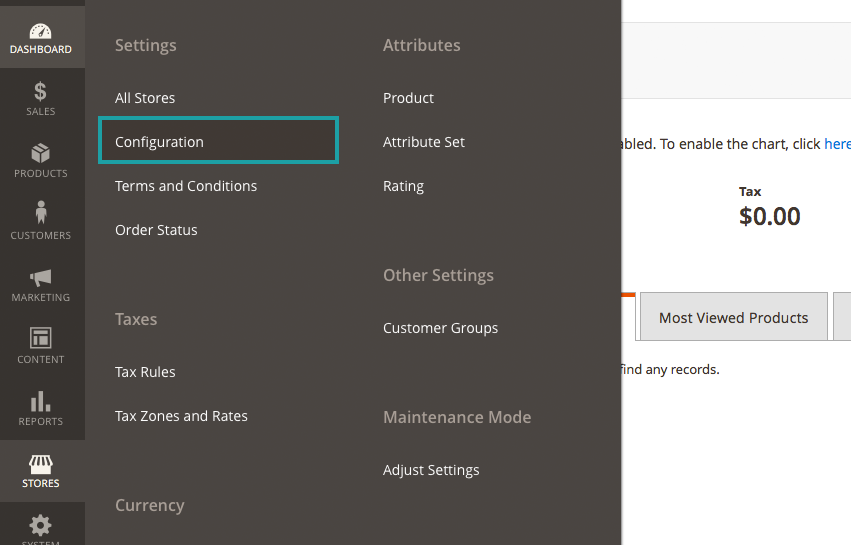Select the Reports bar chart icon
851x545 pixels.
(x=41, y=401)
